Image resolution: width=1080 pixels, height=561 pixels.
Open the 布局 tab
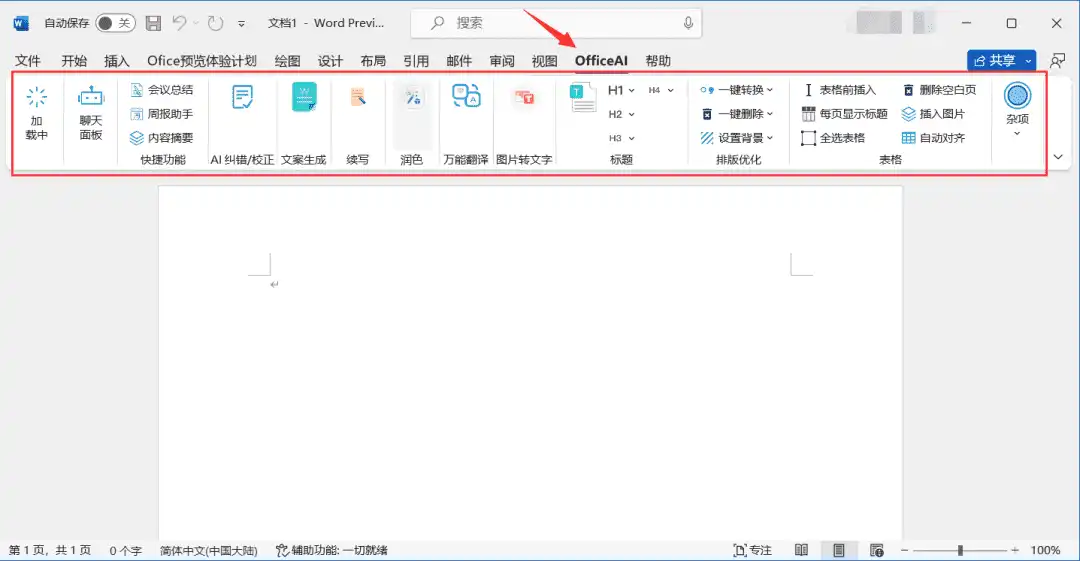coord(373,61)
